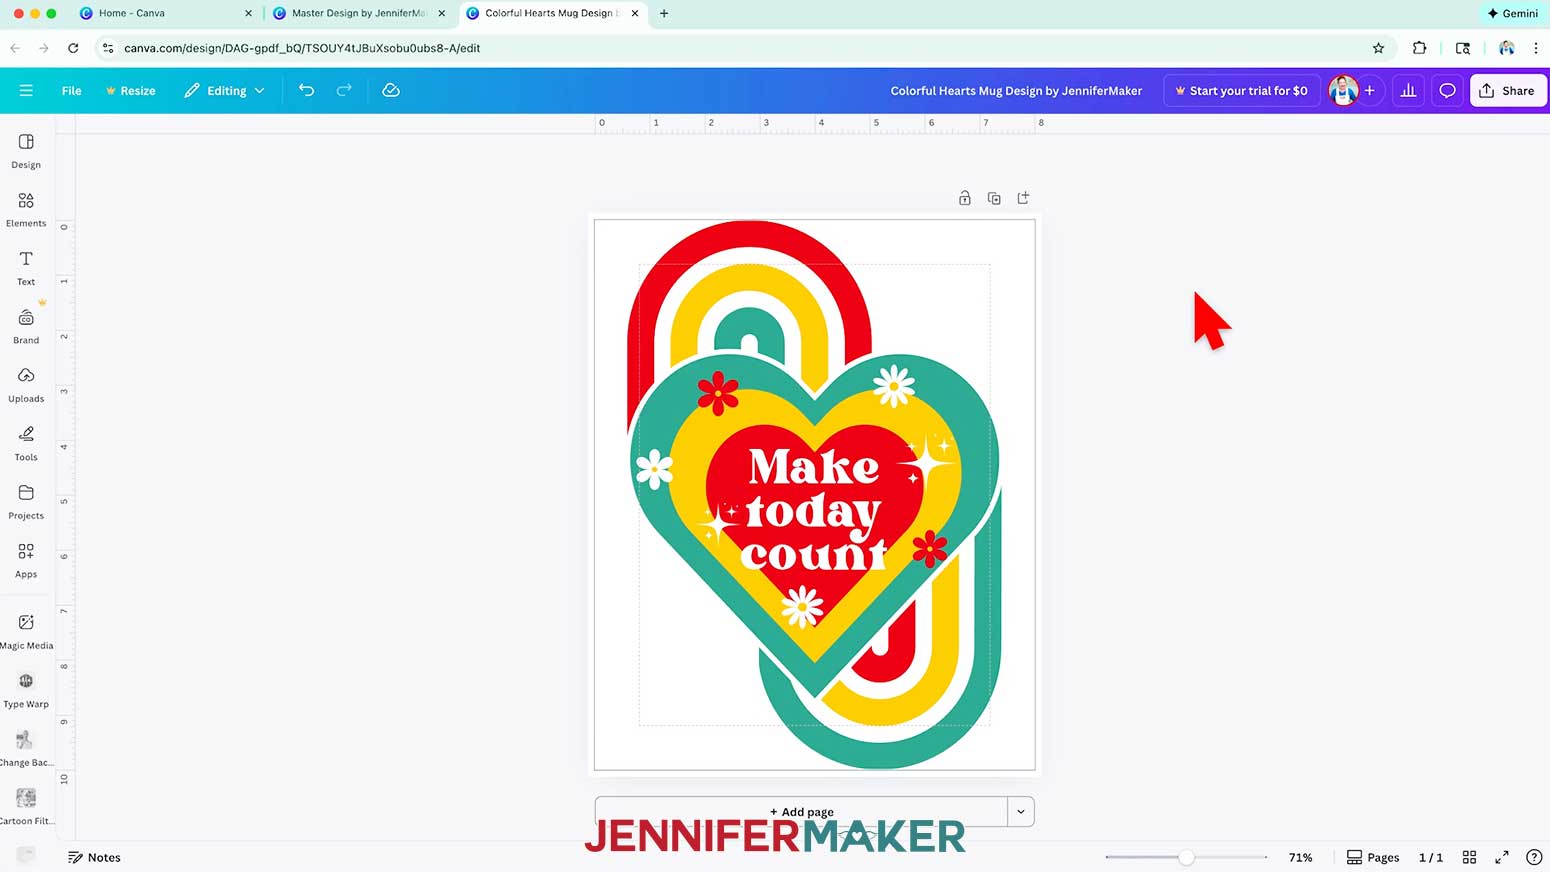Add collaborator with the plus icon
This screenshot has height=872, width=1550.
[x=1370, y=90]
